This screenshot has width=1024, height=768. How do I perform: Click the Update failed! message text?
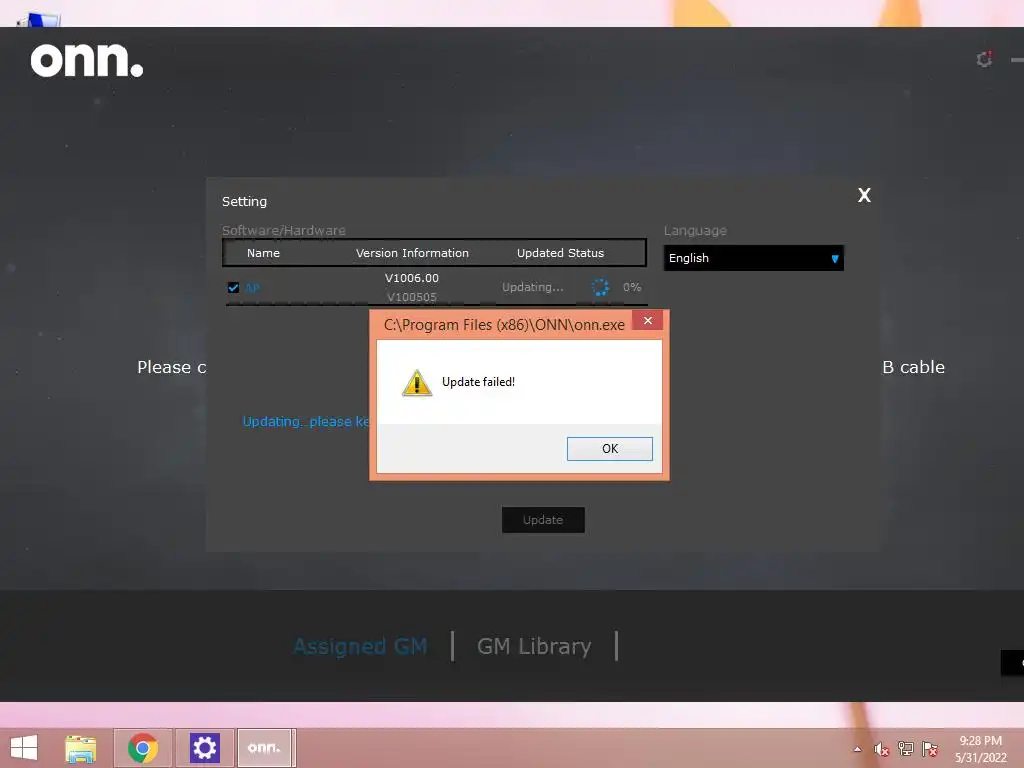pyautogui.click(x=478, y=382)
